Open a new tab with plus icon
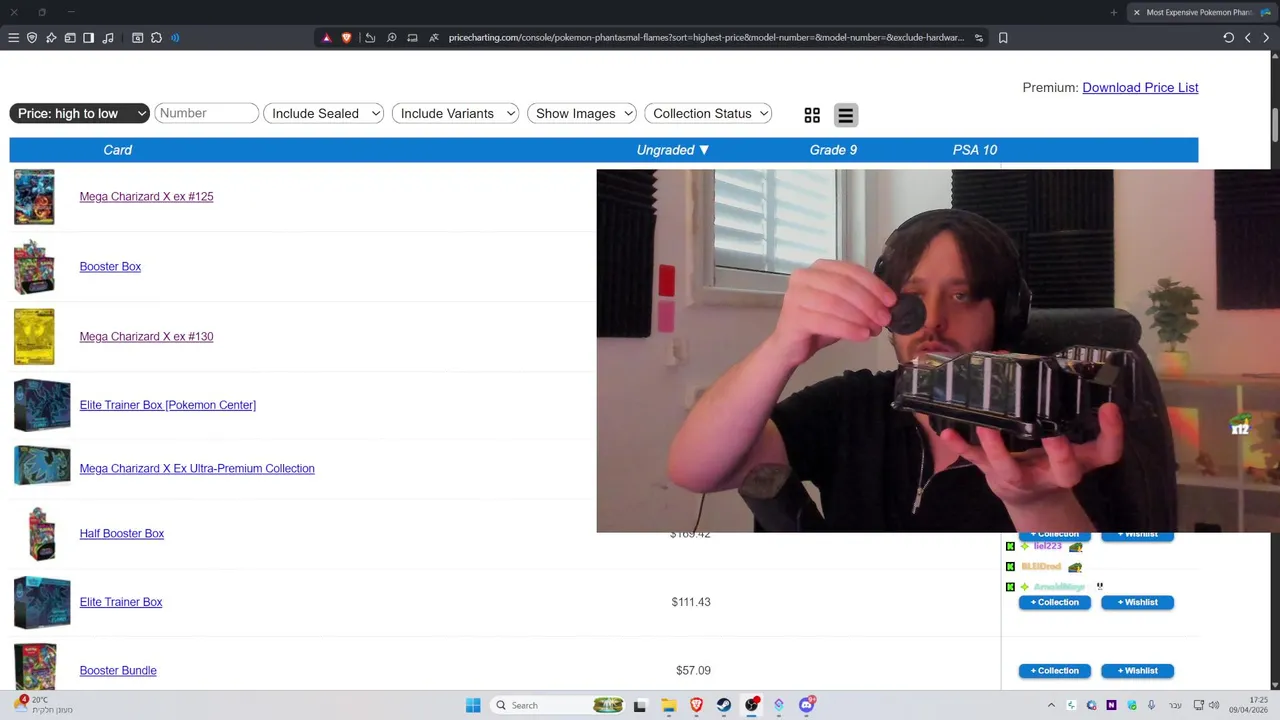1280x720 pixels. coord(1114,12)
